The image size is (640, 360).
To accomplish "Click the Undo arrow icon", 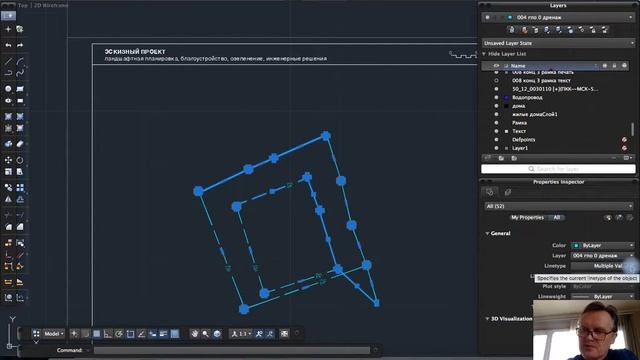I will [x=8, y=45].
